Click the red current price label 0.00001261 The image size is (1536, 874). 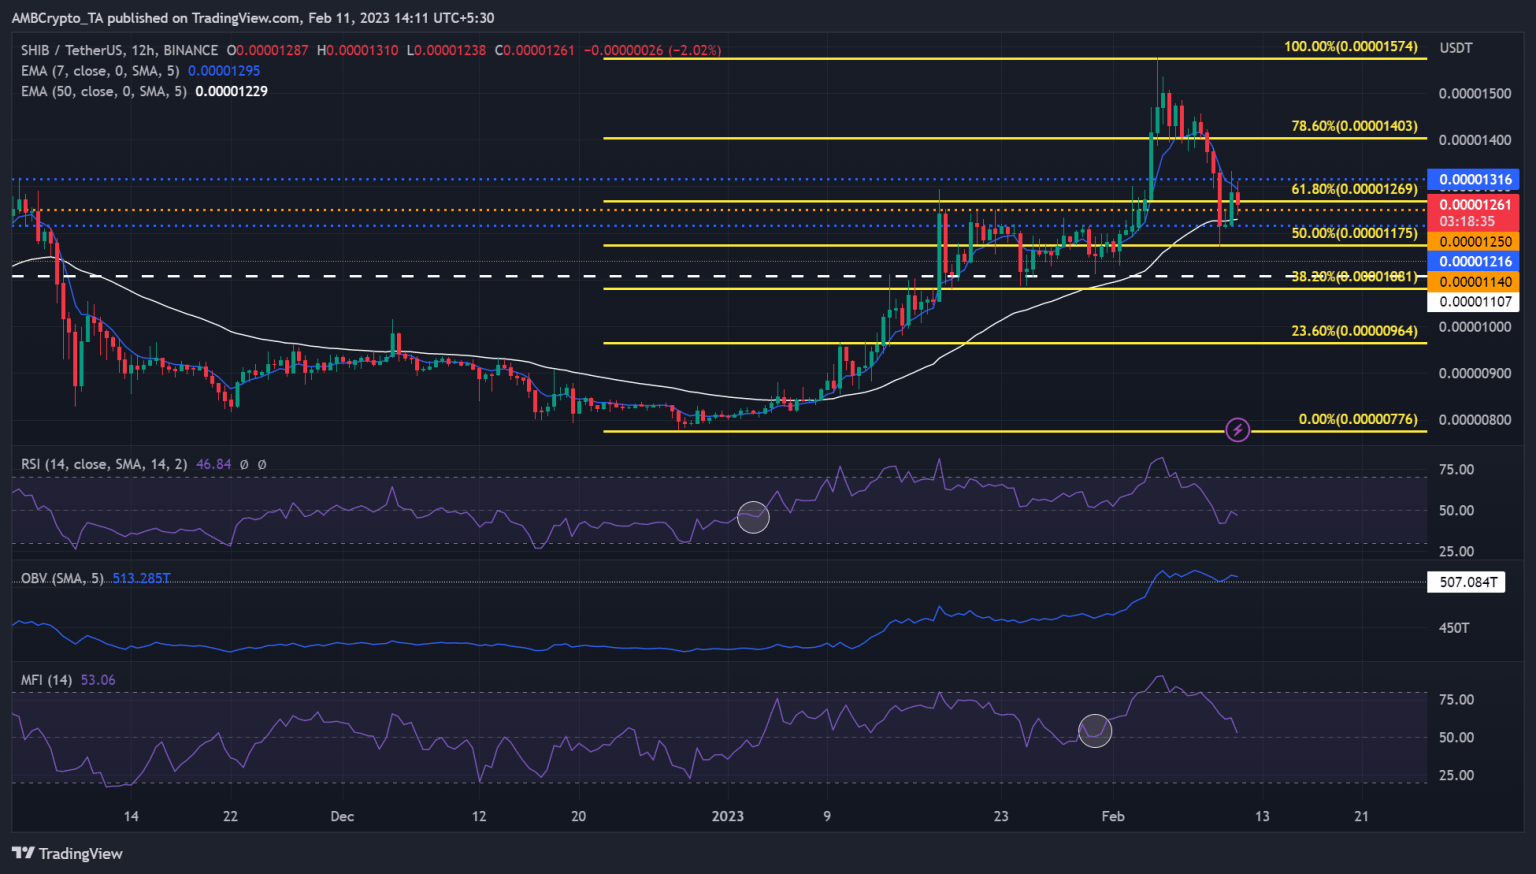tap(1475, 205)
